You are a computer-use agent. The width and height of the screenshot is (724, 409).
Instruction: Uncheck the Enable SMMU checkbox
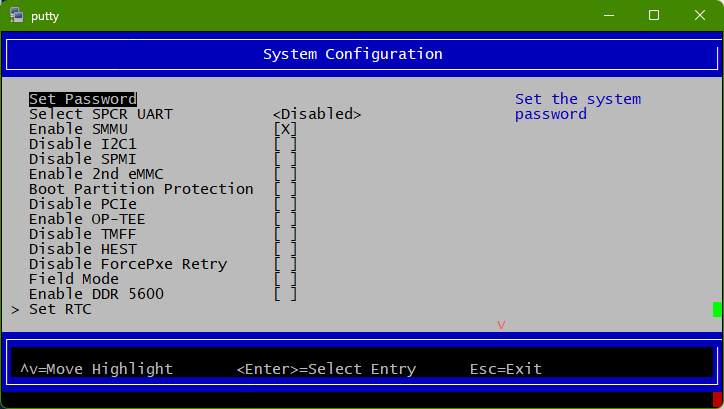285,129
